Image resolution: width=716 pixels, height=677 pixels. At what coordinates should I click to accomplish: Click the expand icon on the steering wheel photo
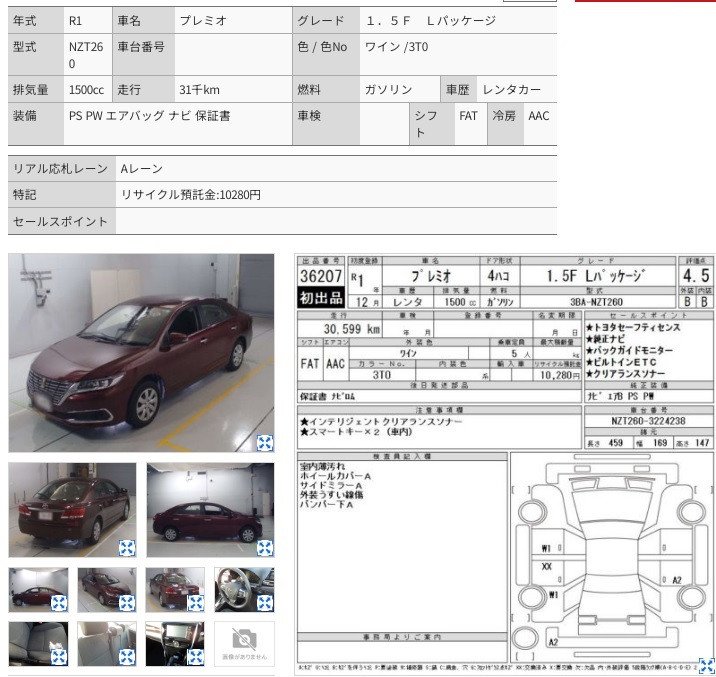(x=265, y=603)
